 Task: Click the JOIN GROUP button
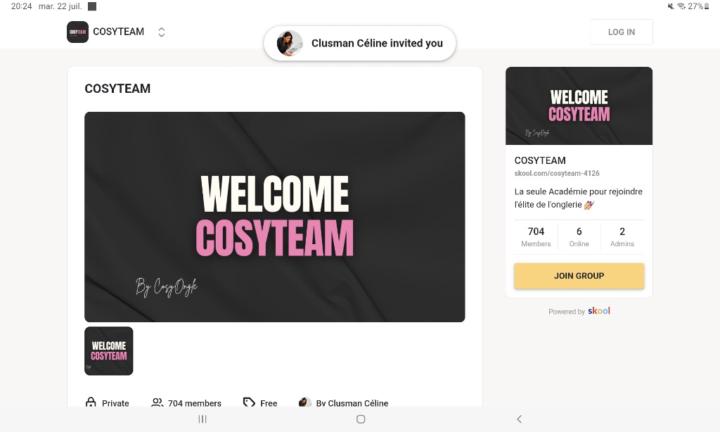(x=579, y=276)
